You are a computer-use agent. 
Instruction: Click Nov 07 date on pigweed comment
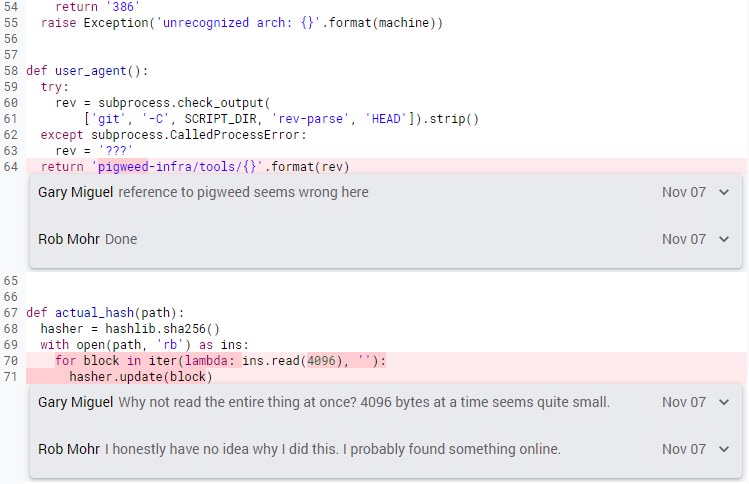coord(684,192)
